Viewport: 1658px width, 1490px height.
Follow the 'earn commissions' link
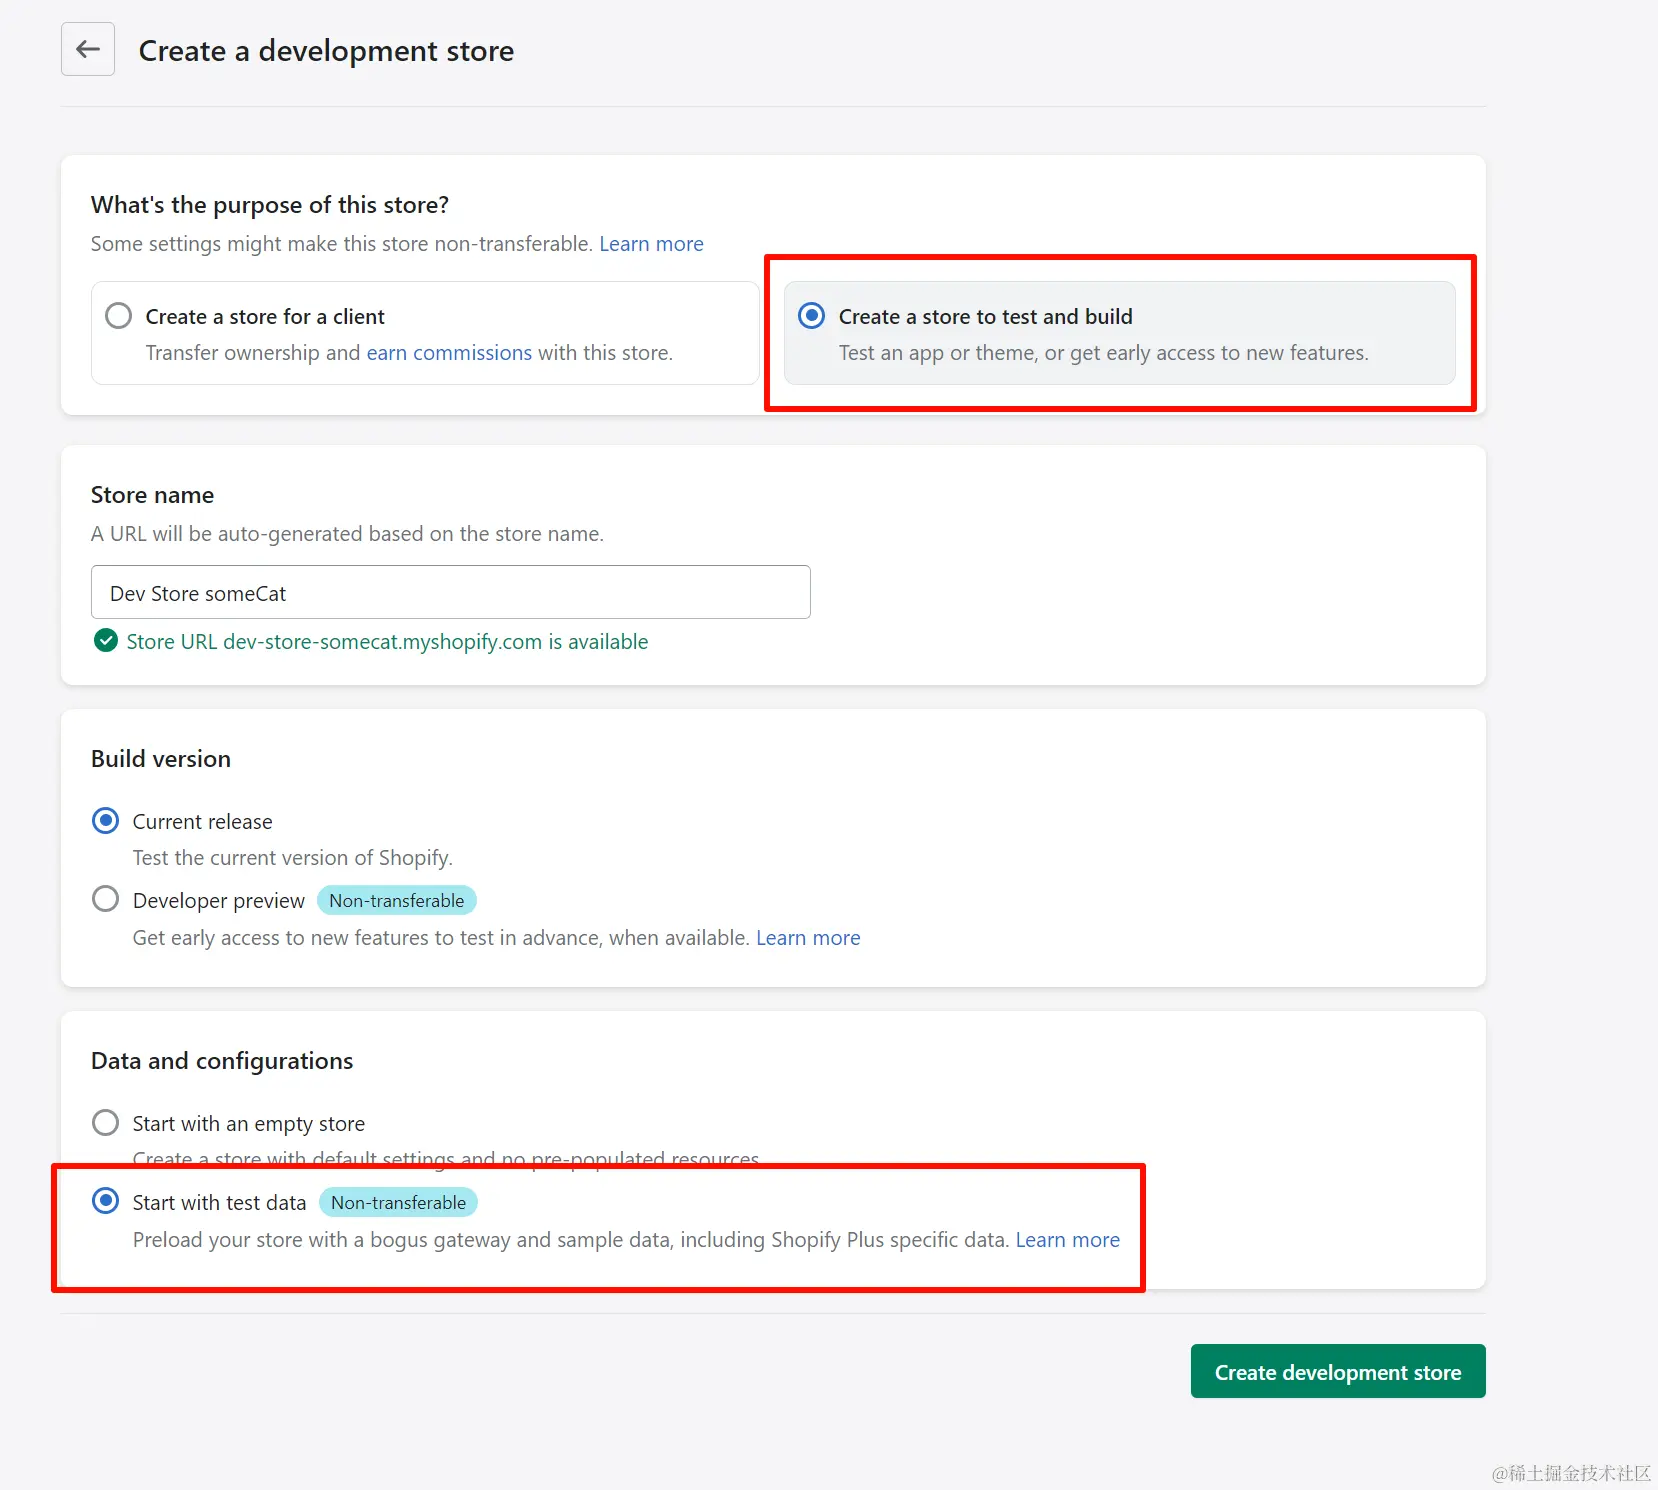[x=449, y=353]
